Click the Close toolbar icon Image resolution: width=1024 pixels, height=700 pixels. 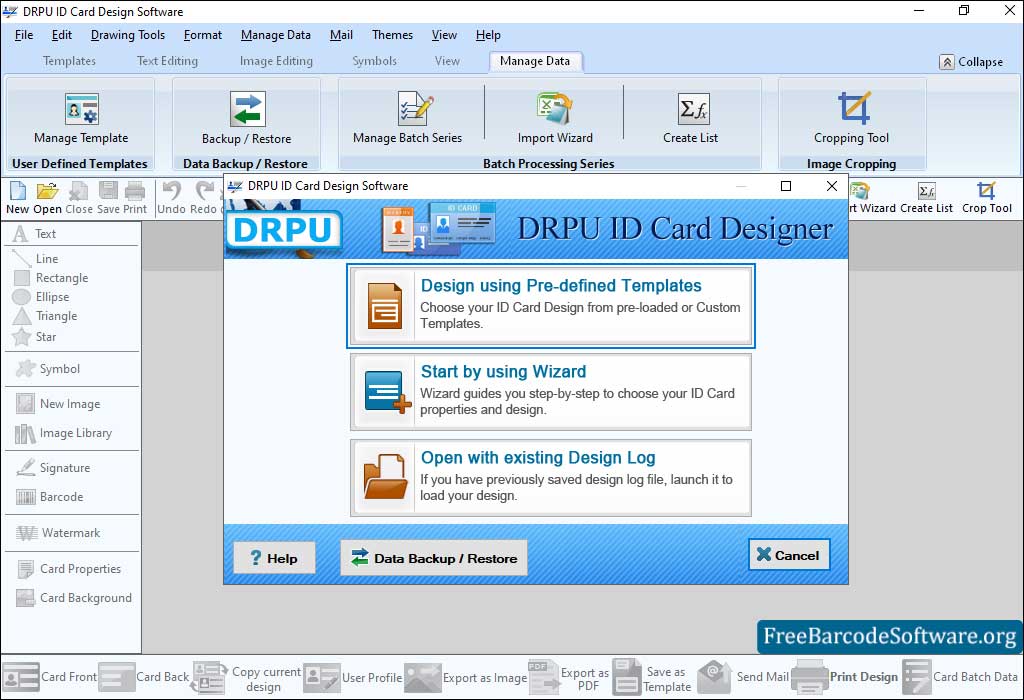click(x=78, y=198)
